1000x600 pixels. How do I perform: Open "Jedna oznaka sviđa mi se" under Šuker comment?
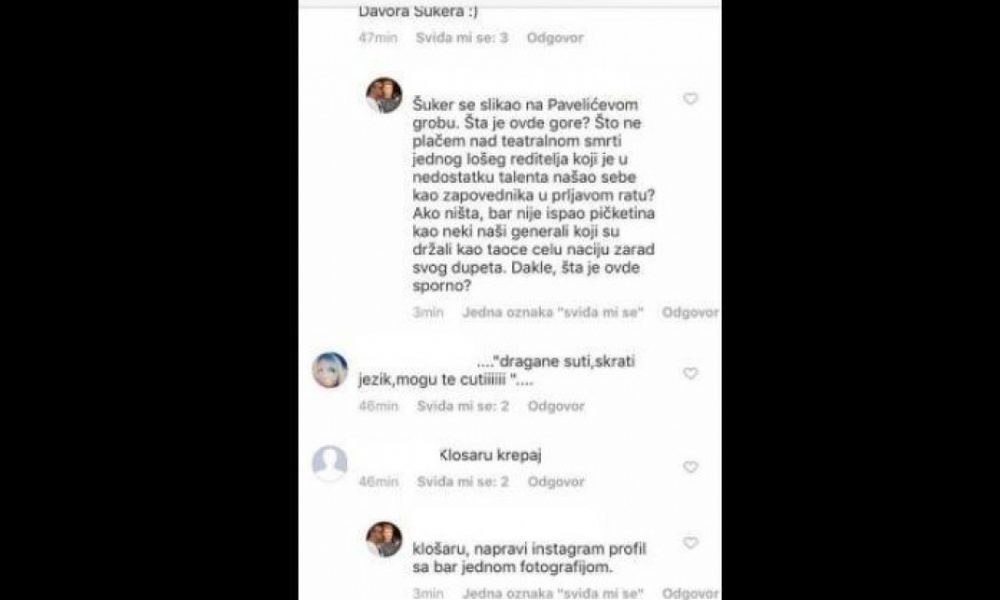553,312
